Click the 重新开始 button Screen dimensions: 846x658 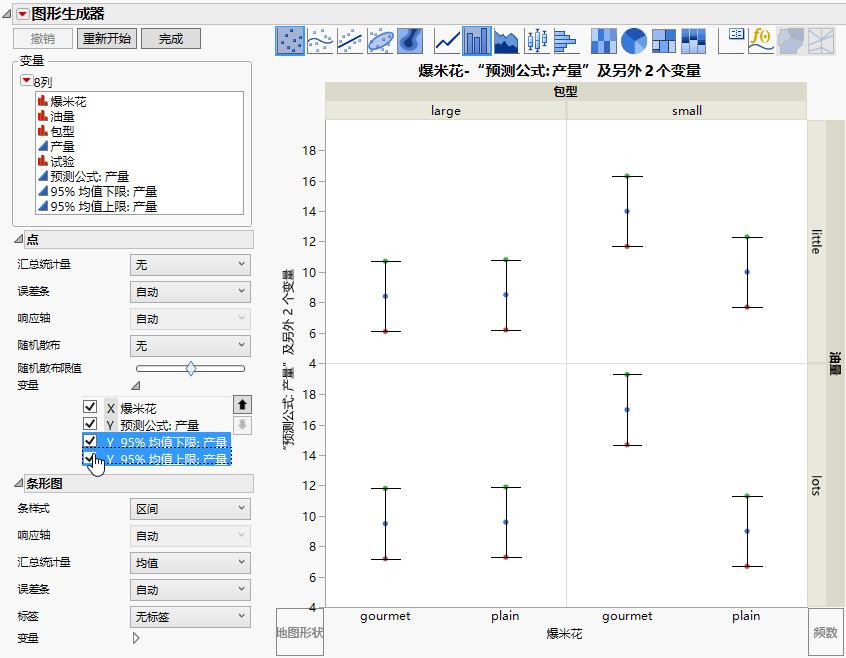(x=106, y=39)
